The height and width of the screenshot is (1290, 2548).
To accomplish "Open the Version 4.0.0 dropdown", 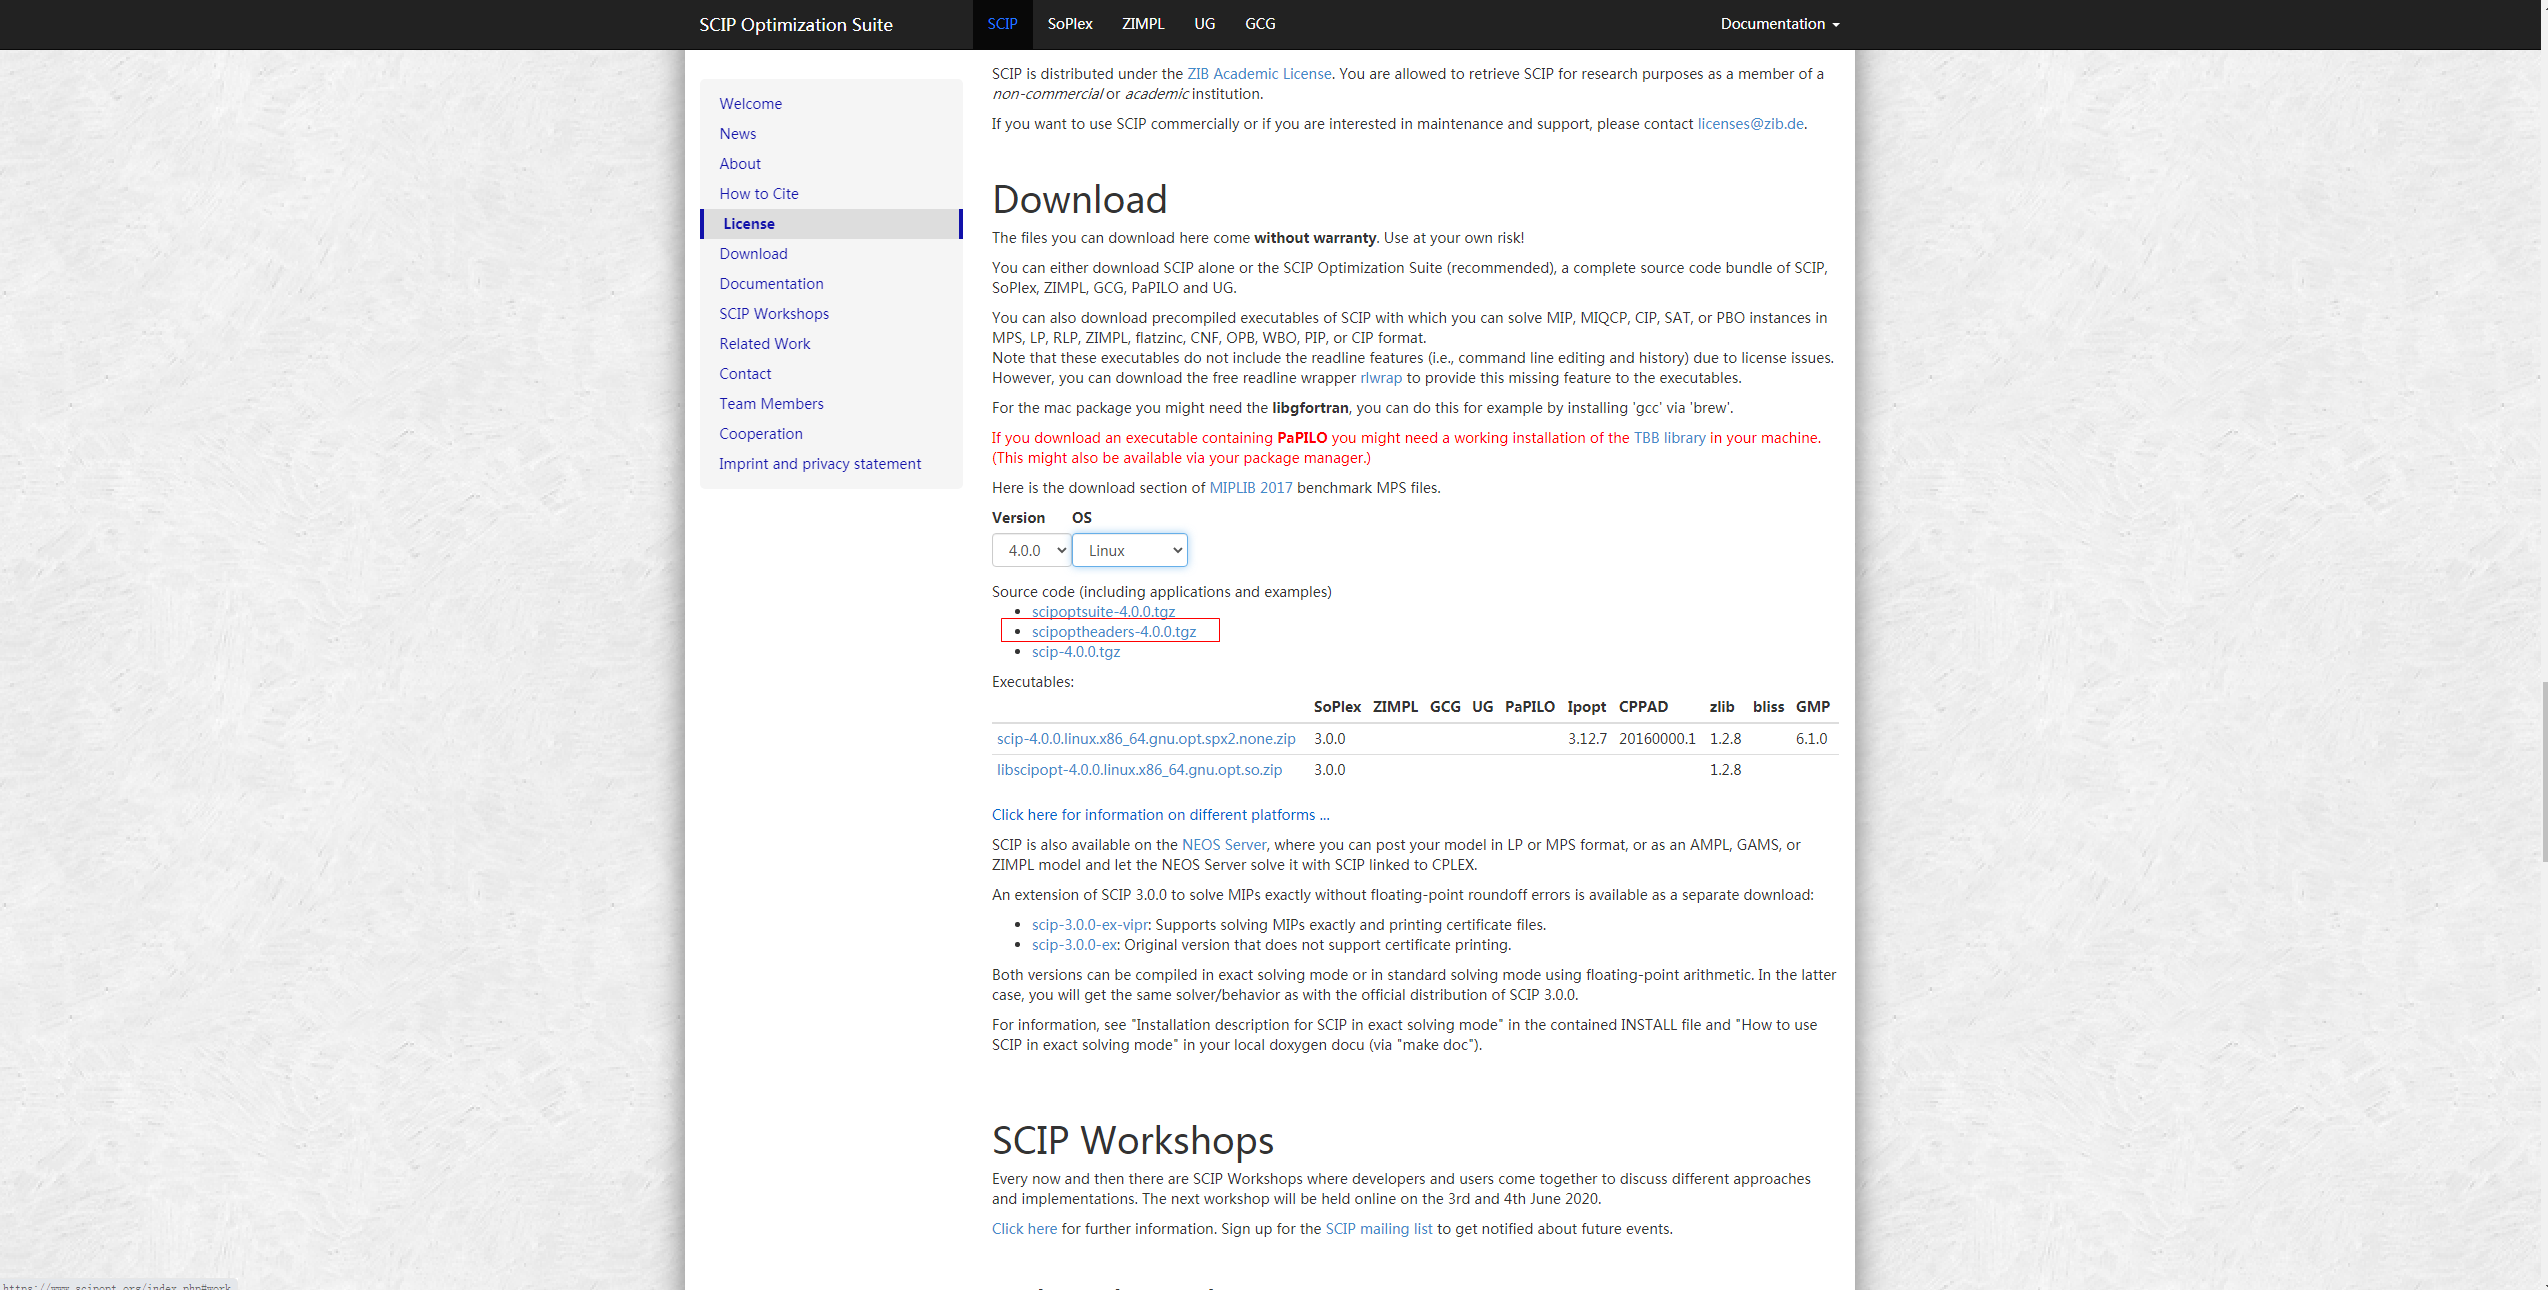I will pyautogui.click(x=1031, y=550).
